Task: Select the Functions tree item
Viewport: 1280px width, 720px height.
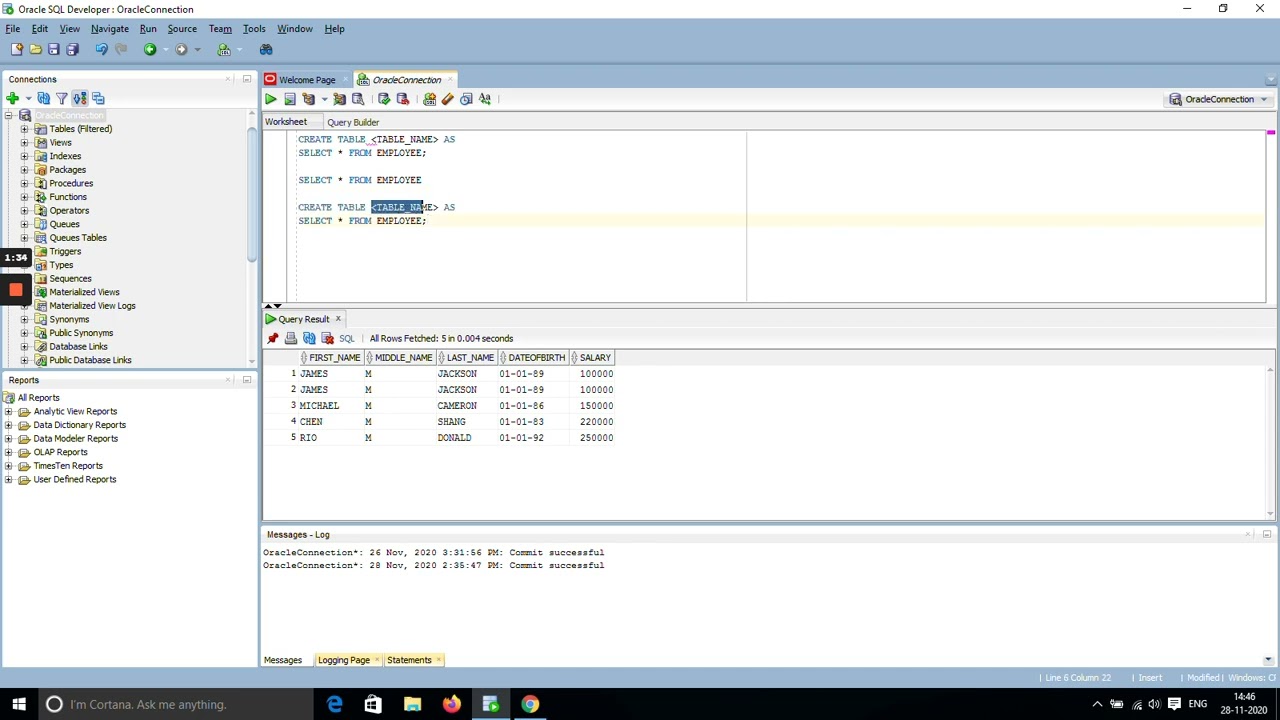Action: click(x=68, y=197)
